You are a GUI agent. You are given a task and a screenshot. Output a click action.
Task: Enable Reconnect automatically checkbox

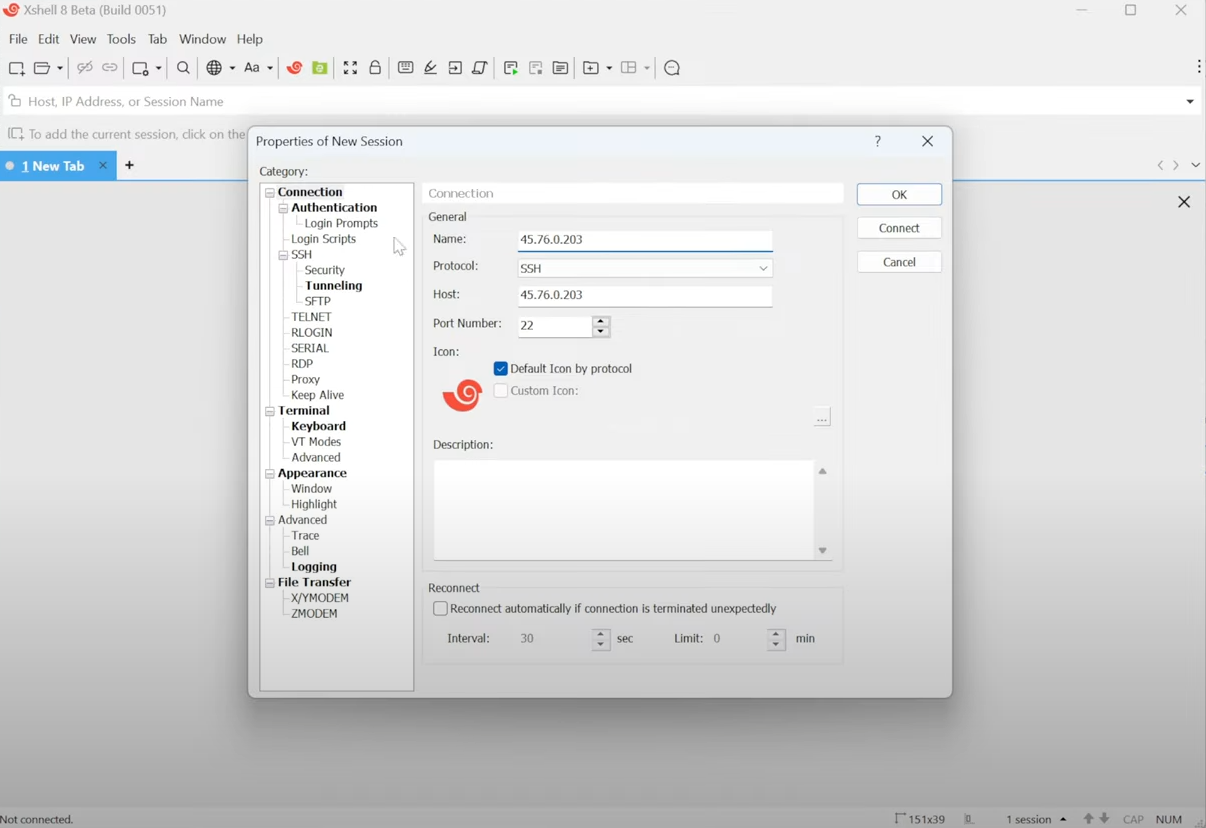(x=440, y=609)
